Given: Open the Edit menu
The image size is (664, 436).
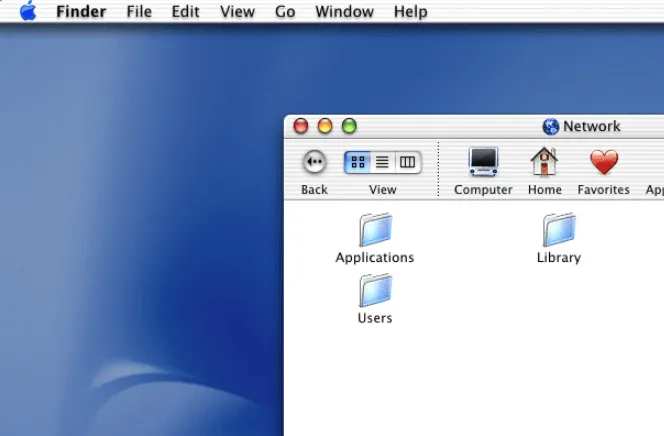Looking at the screenshot, I should coord(185,11).
